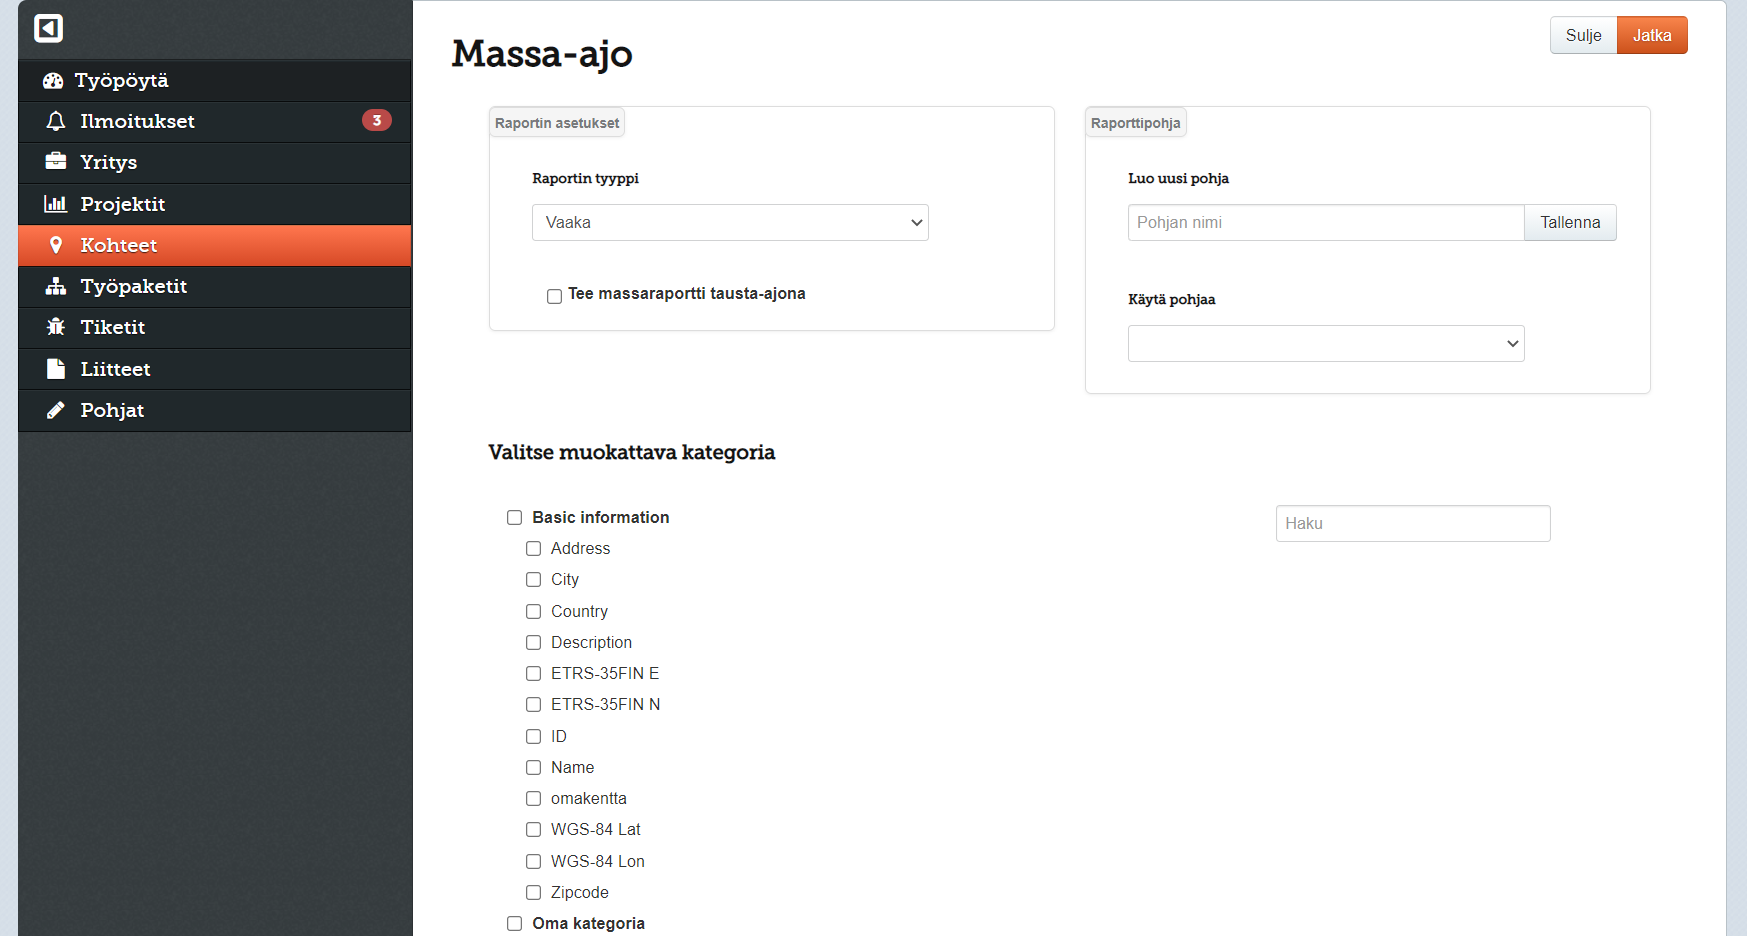Click the Projektit bar chart icon

[55, 204]
